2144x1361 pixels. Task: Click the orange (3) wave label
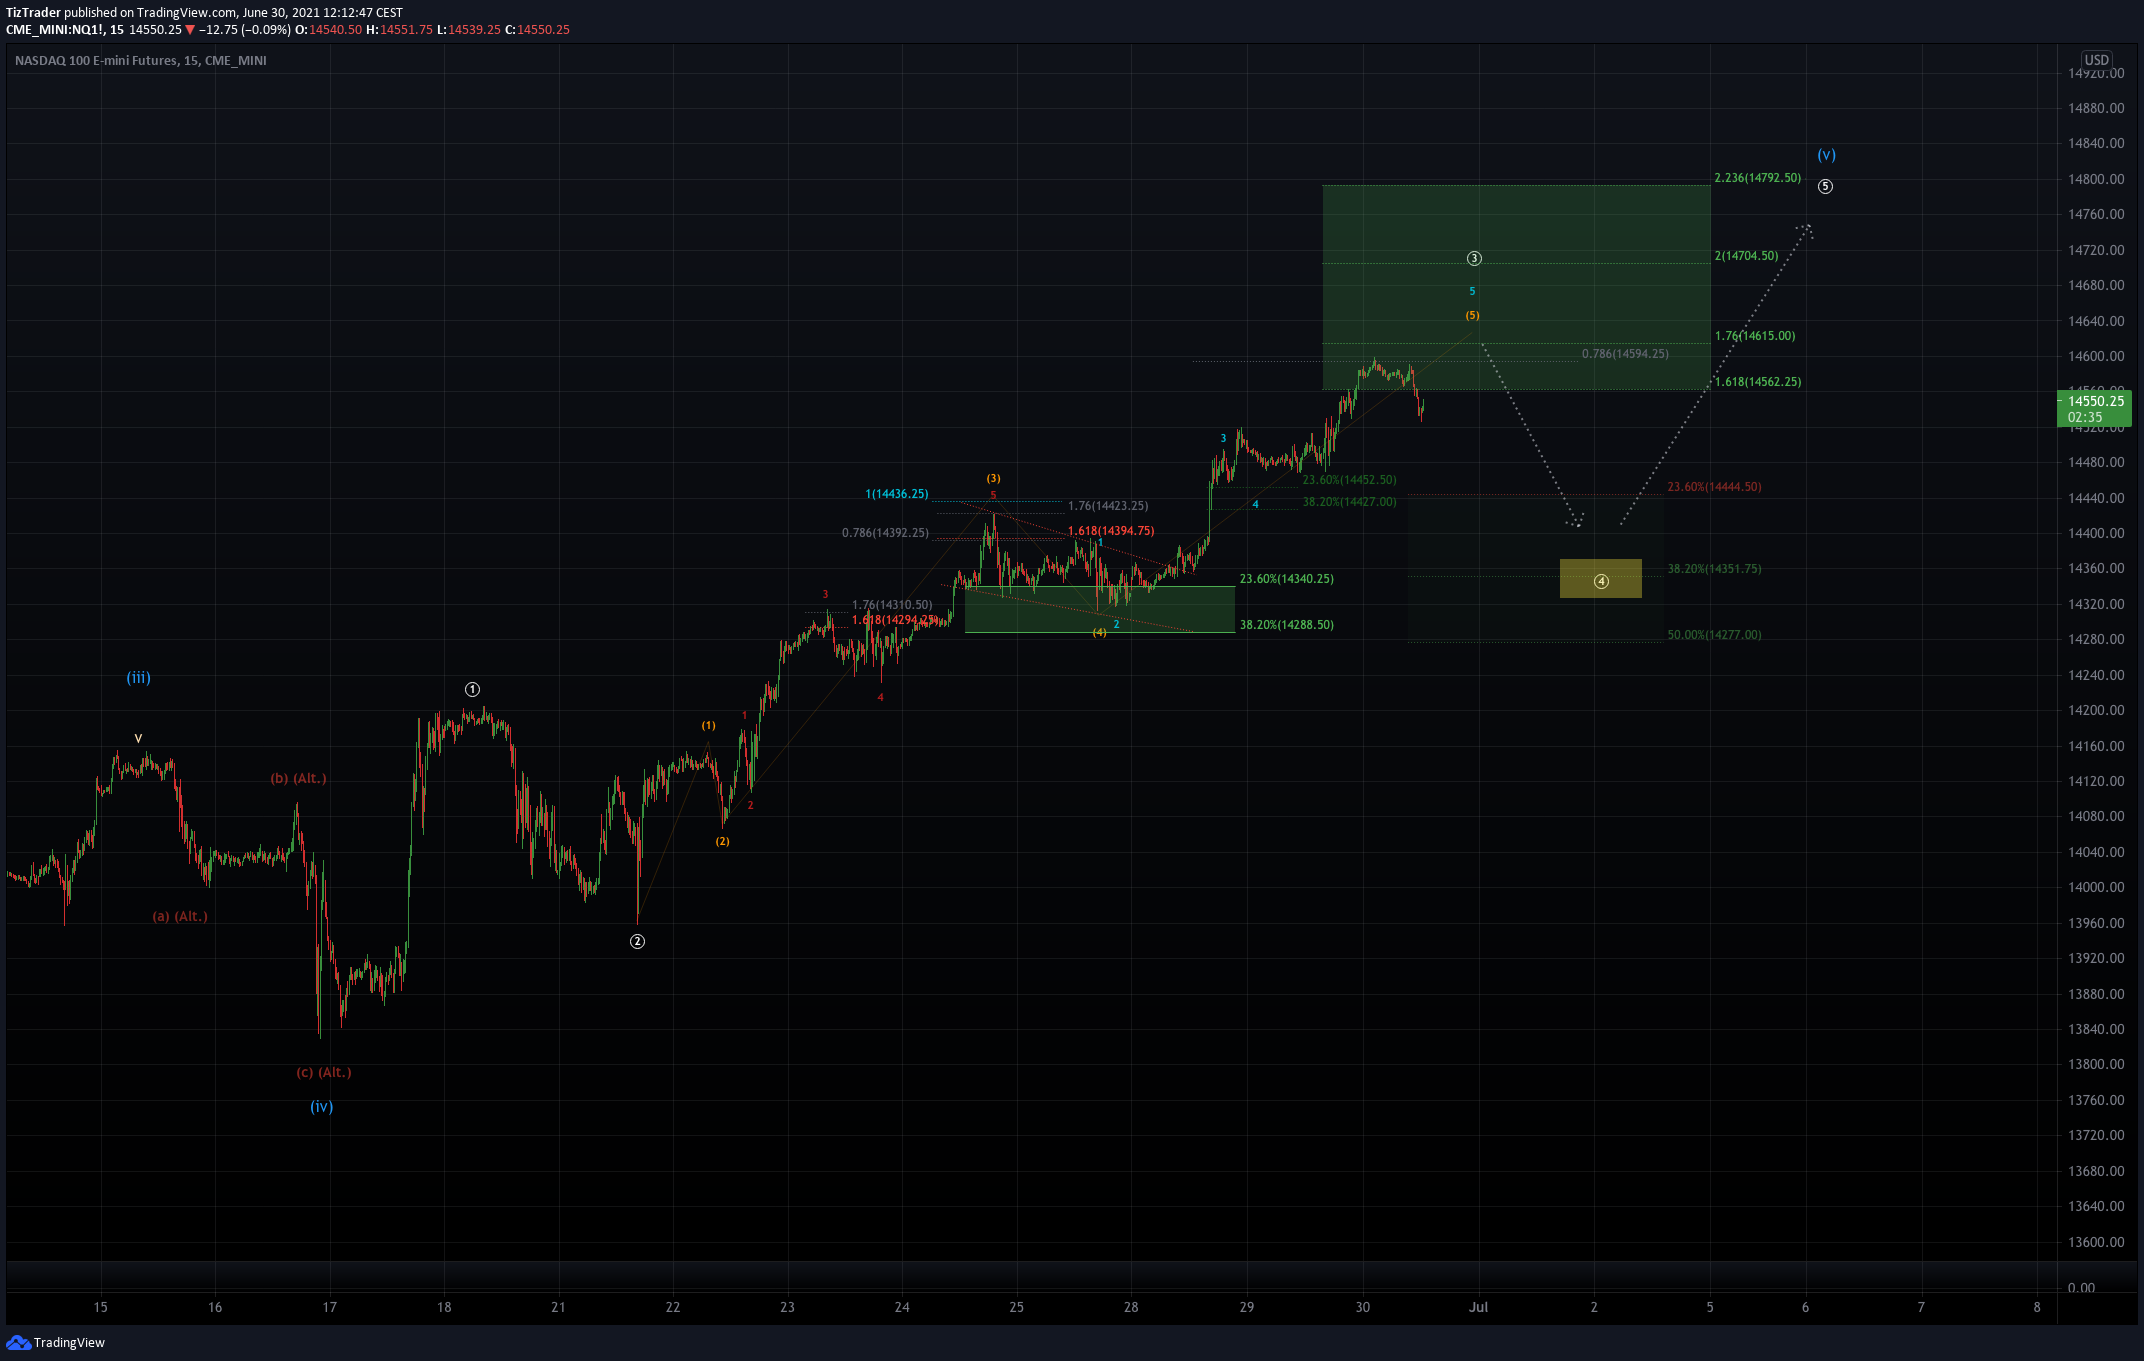click(x=993, y=478)
